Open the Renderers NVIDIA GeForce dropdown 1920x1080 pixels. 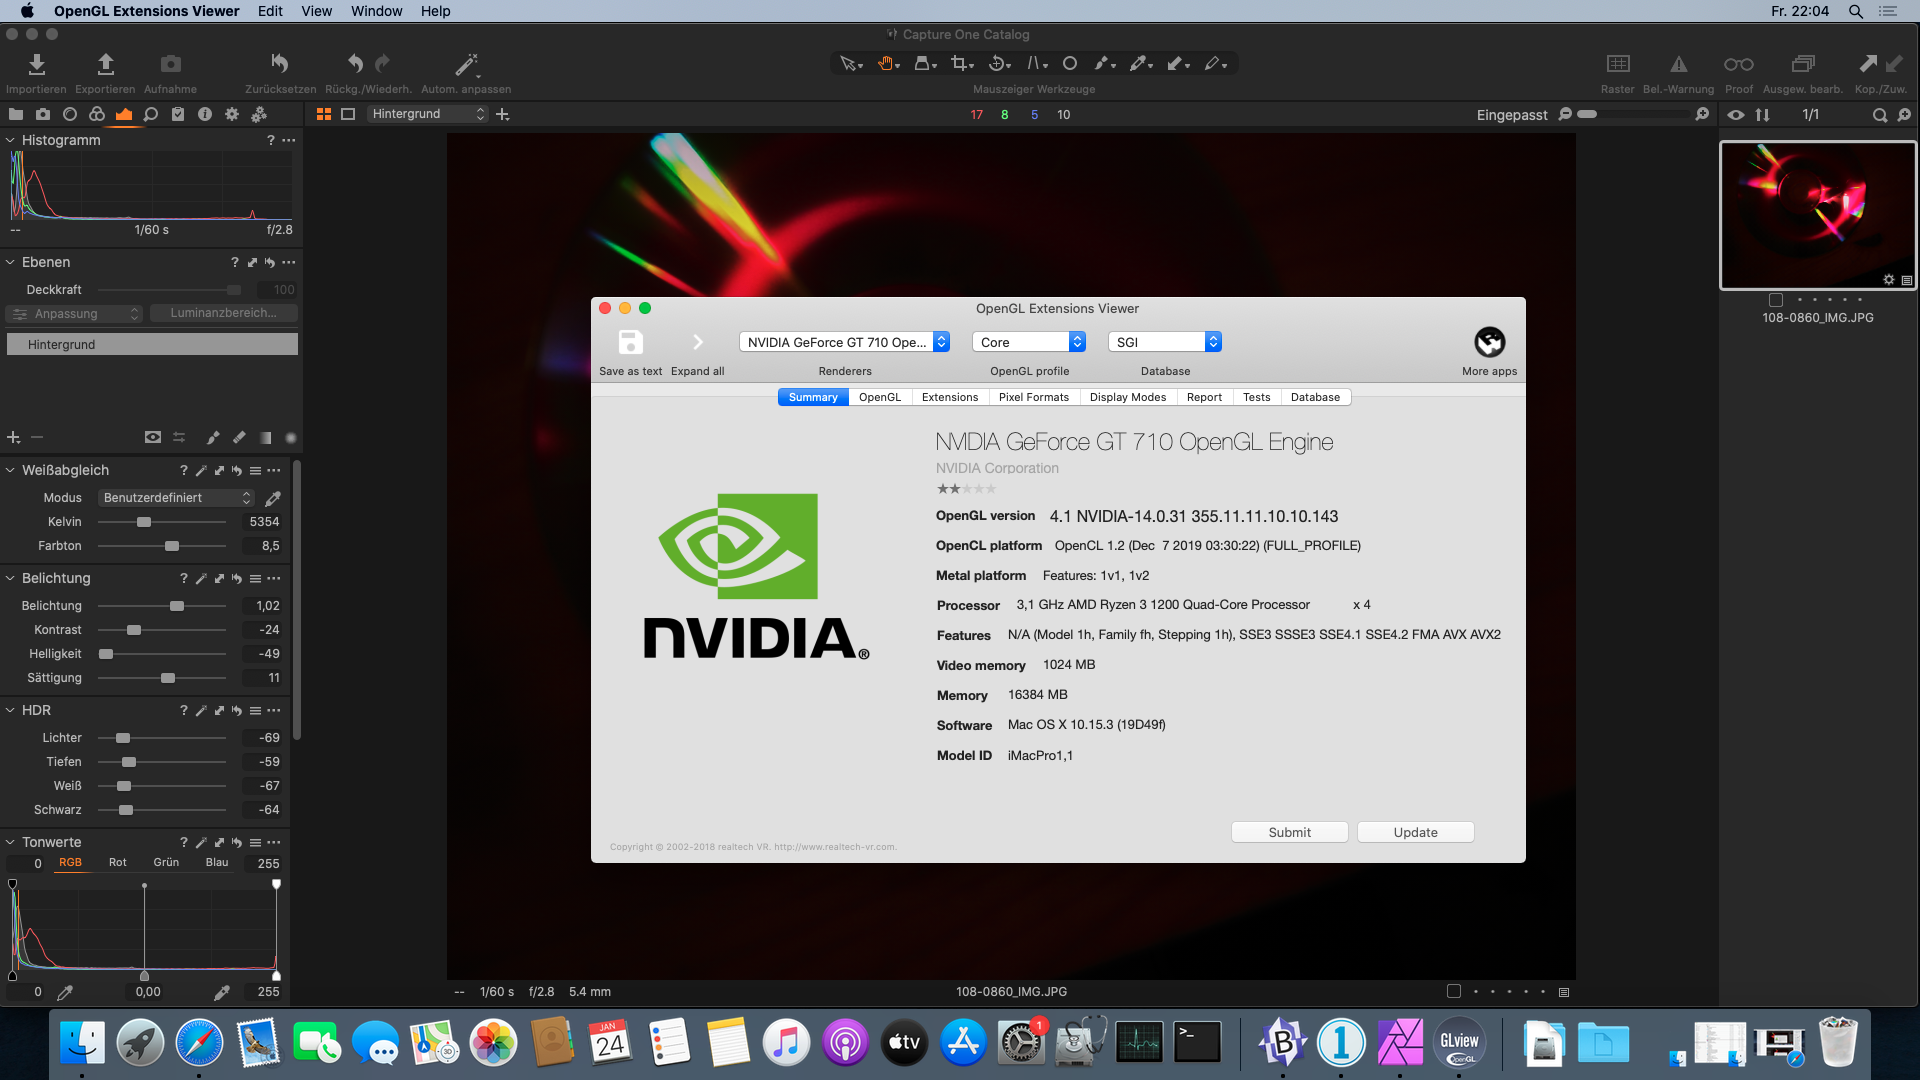pyautogui.click(x=844, y=342)
